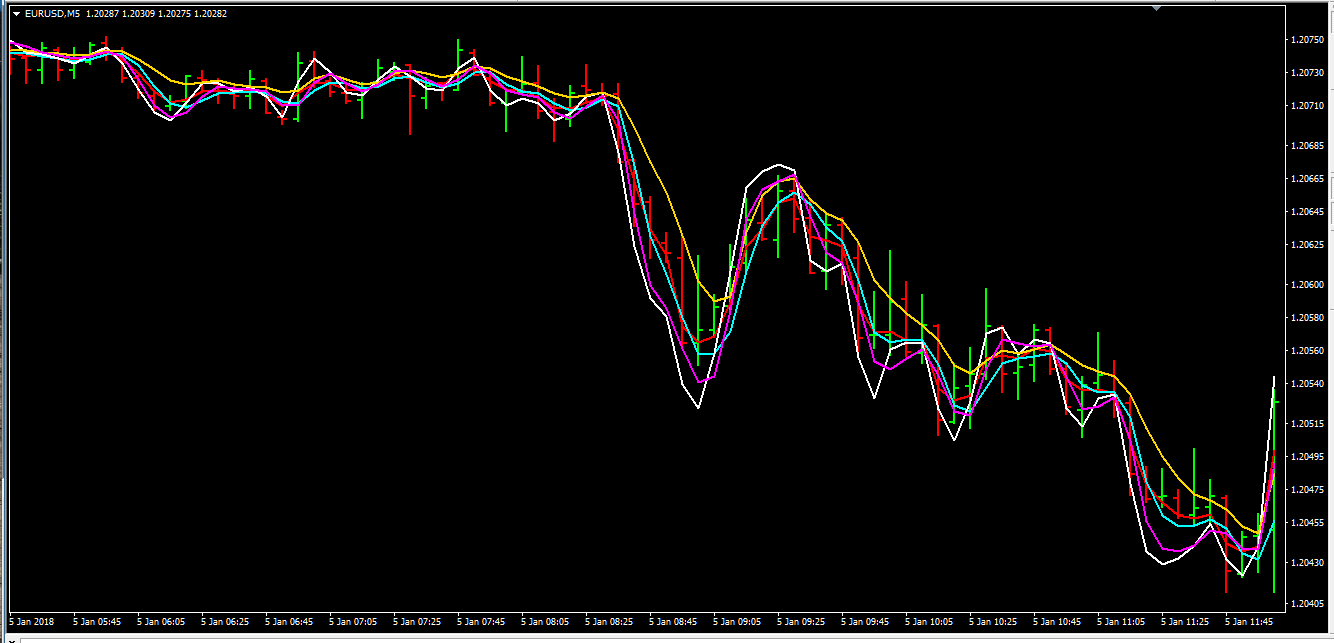Click the 1.20710 price scale label
This screenshot has height=643, width=1334.
pyautogui.click(x=1307, y=106)
